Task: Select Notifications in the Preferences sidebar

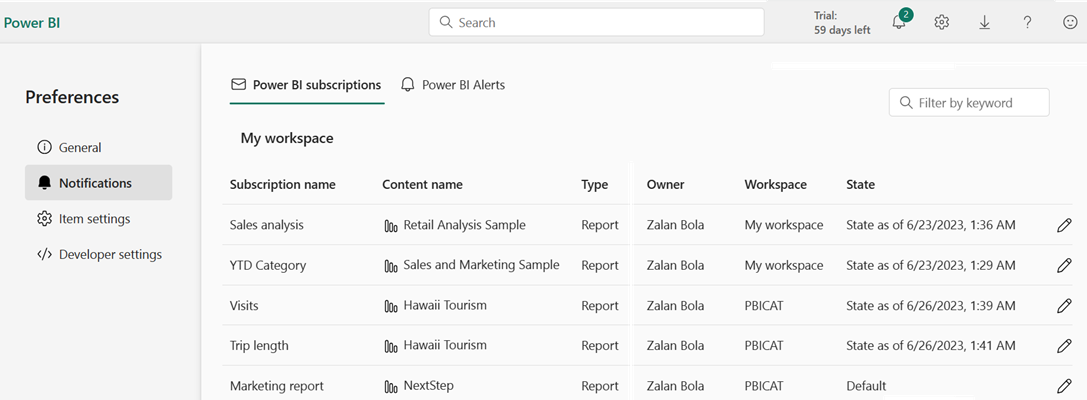Action: click(95, 183)
